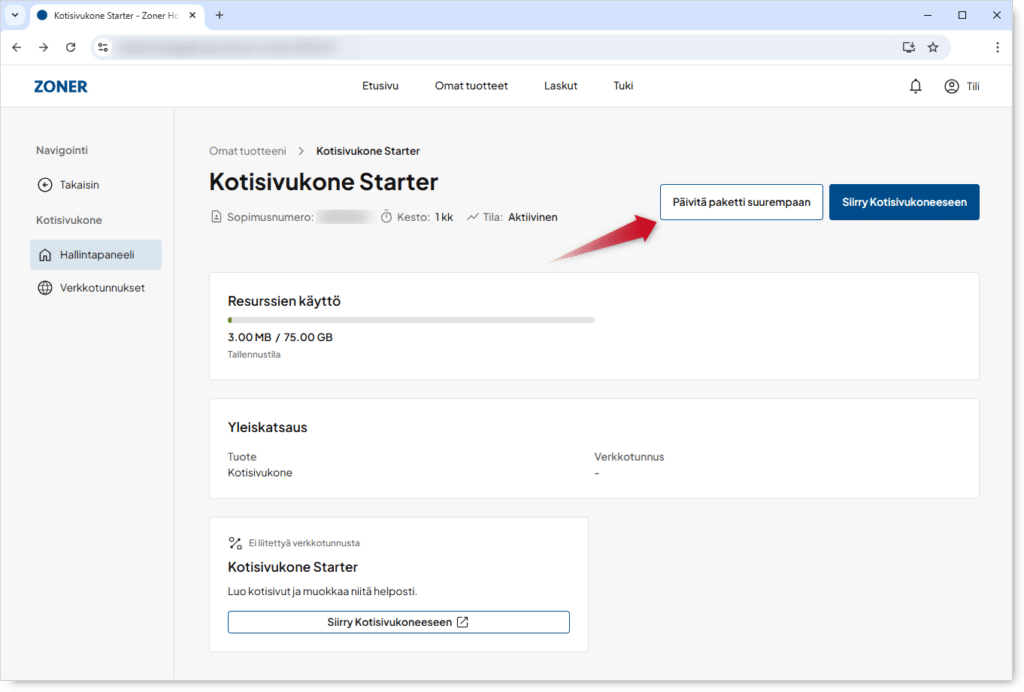This screenshot has height=692, width=1024.
Task: Open the Tili account menu
Action: click(x=962, y=86)
